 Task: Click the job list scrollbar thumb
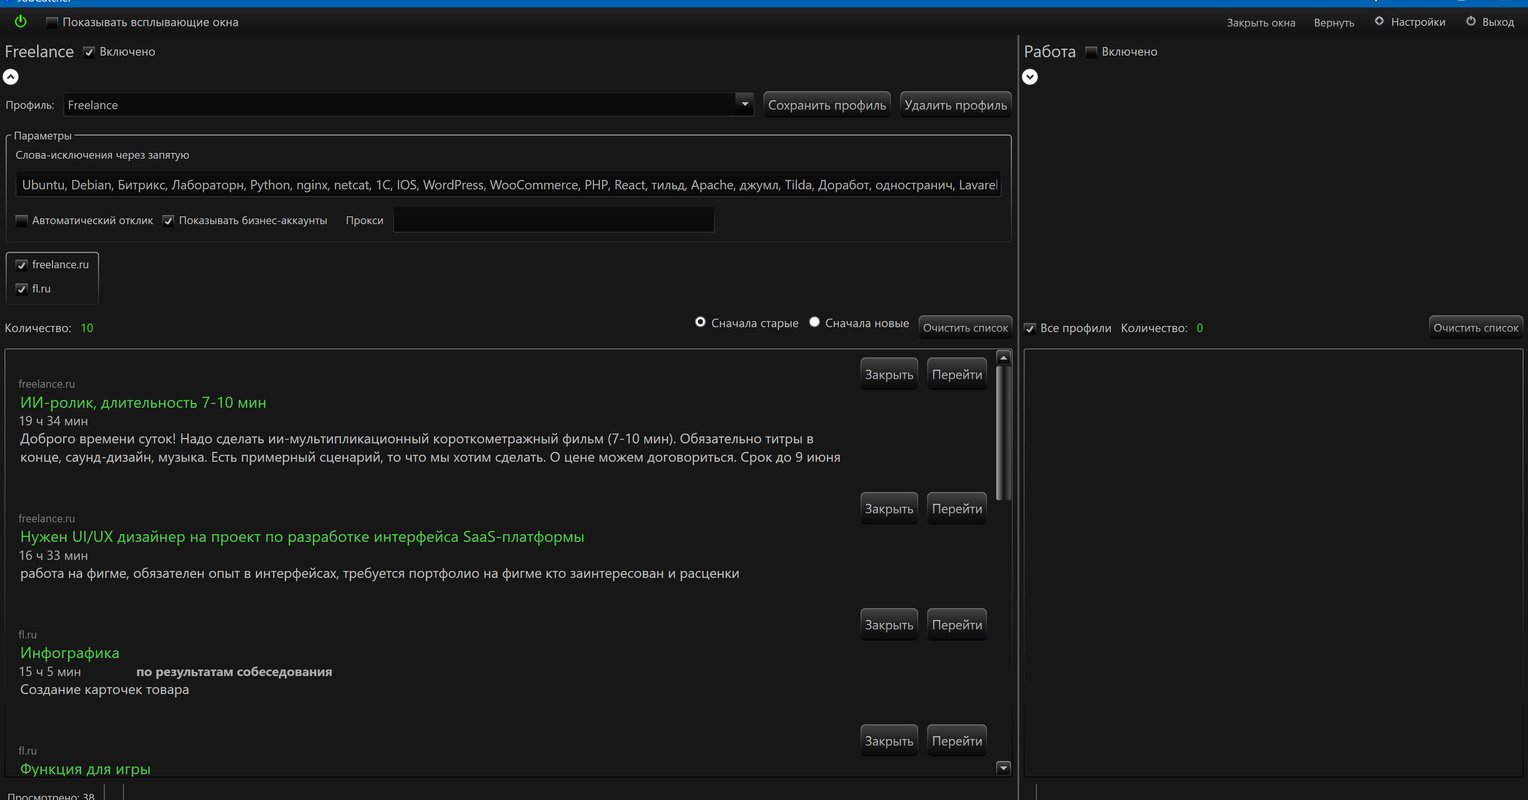[x=1004, y=432]
